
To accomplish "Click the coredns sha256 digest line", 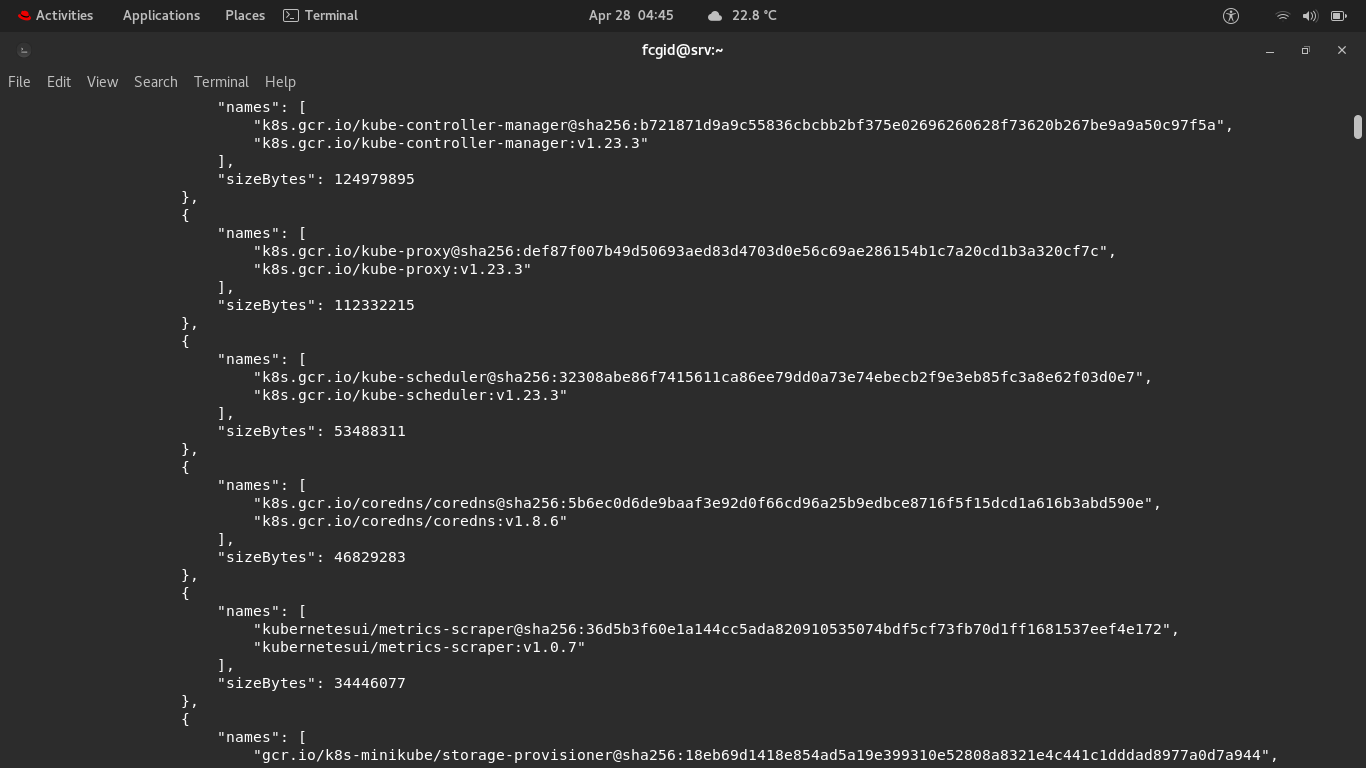I will [x=707, y=503].
